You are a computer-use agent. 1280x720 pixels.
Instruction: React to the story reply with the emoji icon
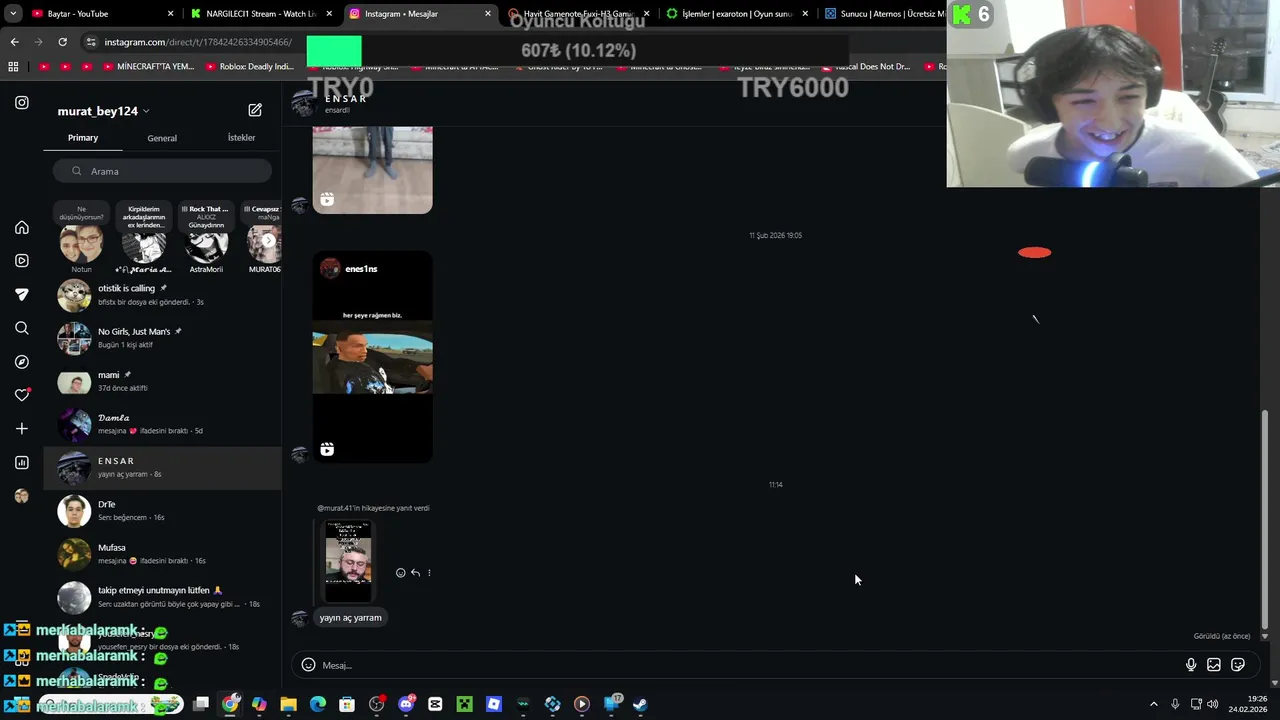click(x=401, y=573)
